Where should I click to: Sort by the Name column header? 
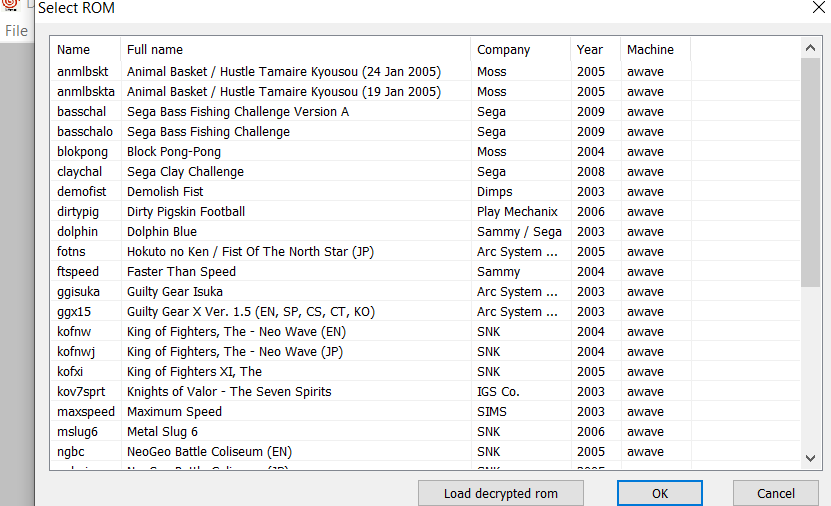point(85,49)
